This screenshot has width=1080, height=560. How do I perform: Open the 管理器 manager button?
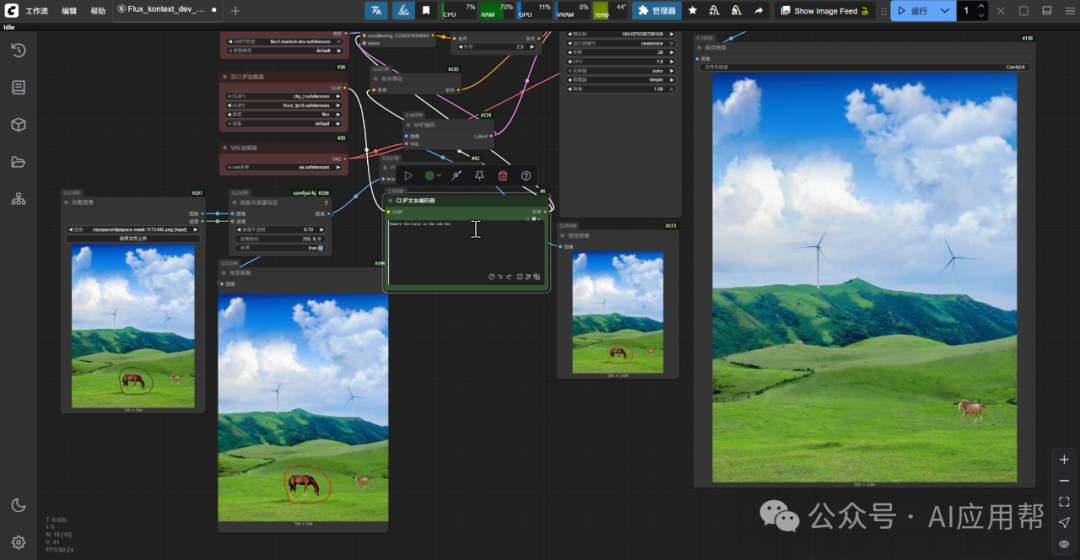pos(656,10)
